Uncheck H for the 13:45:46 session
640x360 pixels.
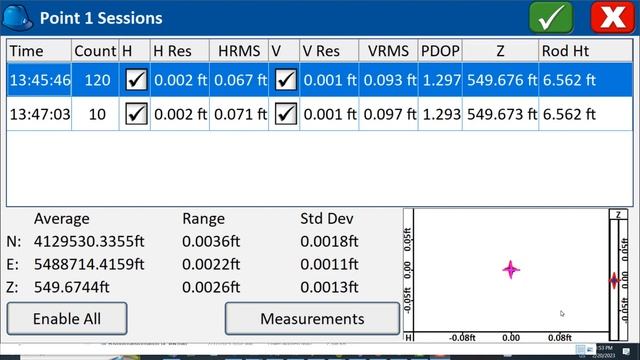[x=136, y=80]
